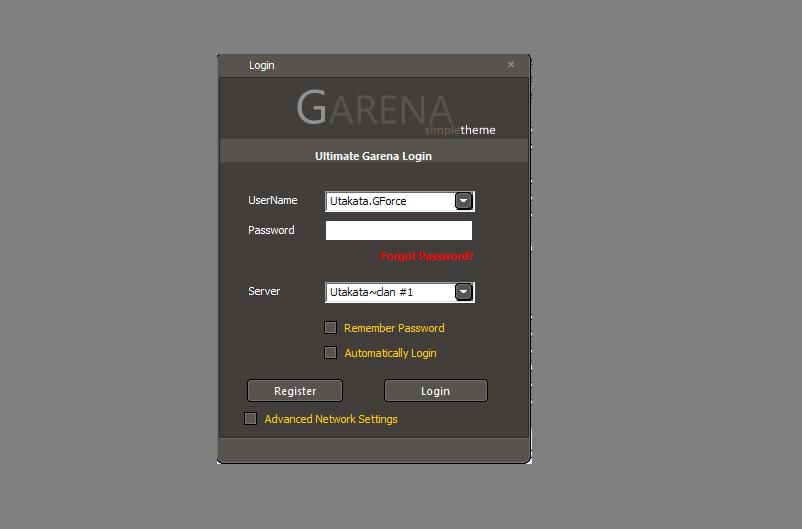The width and height of the screenshot is (802, 529).
Task: Click the Login title bar text
Action: point(262,65)
